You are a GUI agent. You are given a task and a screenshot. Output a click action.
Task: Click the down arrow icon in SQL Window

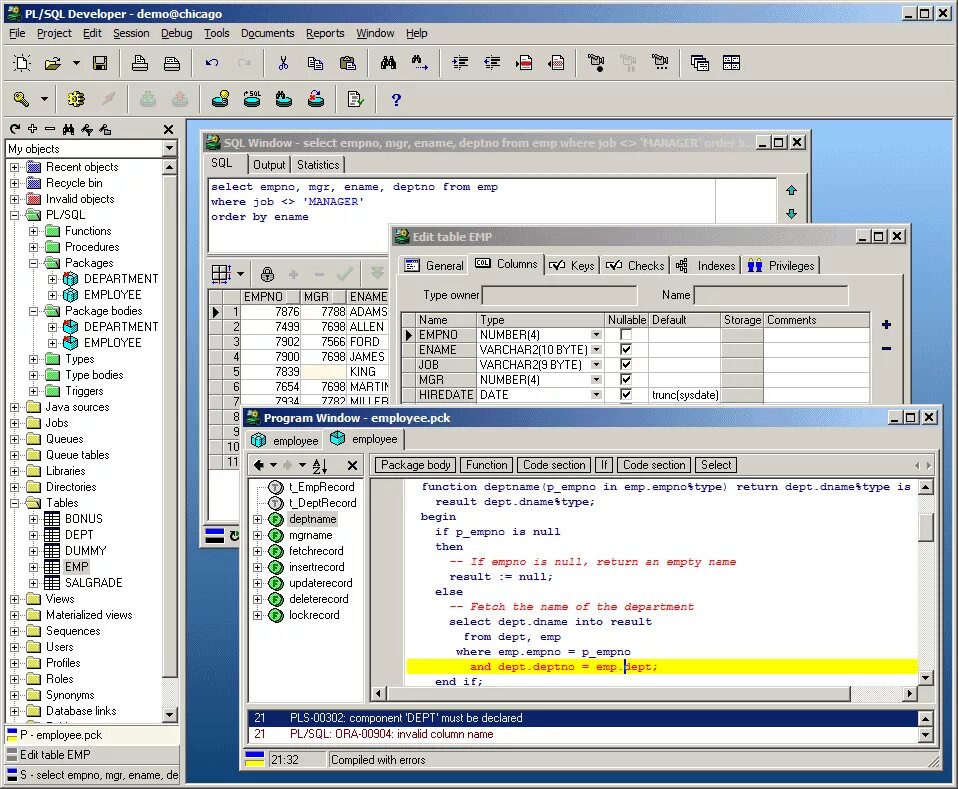click(791, 213)
